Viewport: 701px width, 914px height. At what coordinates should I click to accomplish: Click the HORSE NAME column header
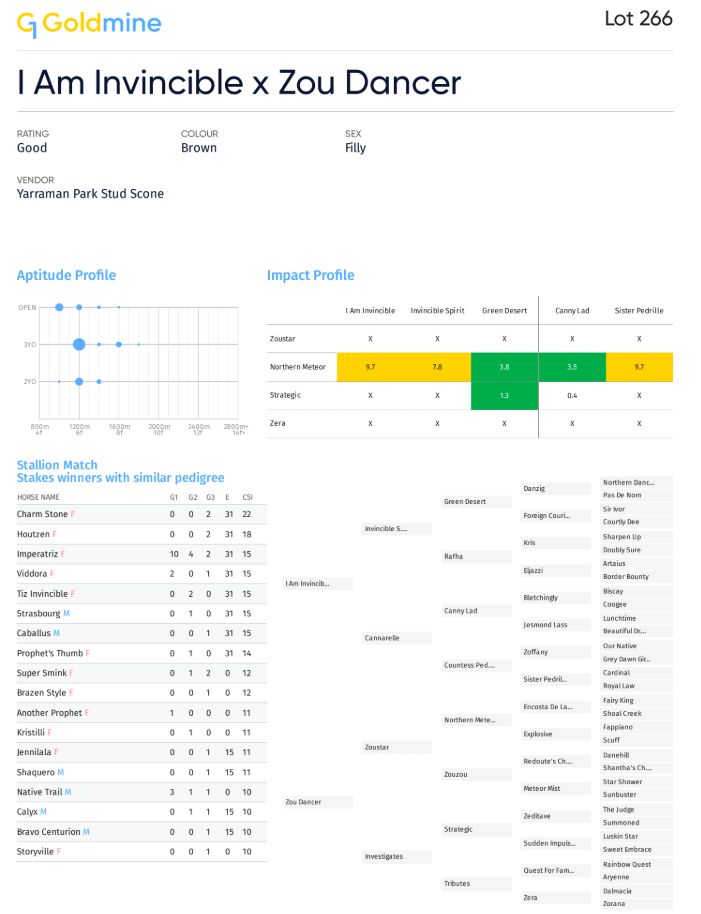click(38, 497)
